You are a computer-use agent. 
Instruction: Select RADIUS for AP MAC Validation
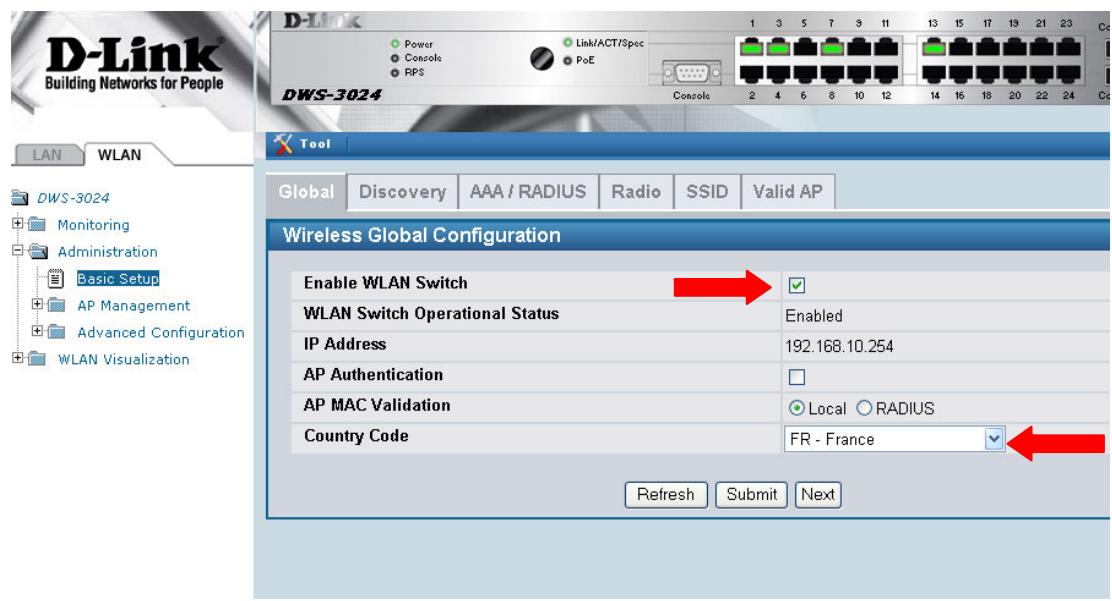(864, 408)
